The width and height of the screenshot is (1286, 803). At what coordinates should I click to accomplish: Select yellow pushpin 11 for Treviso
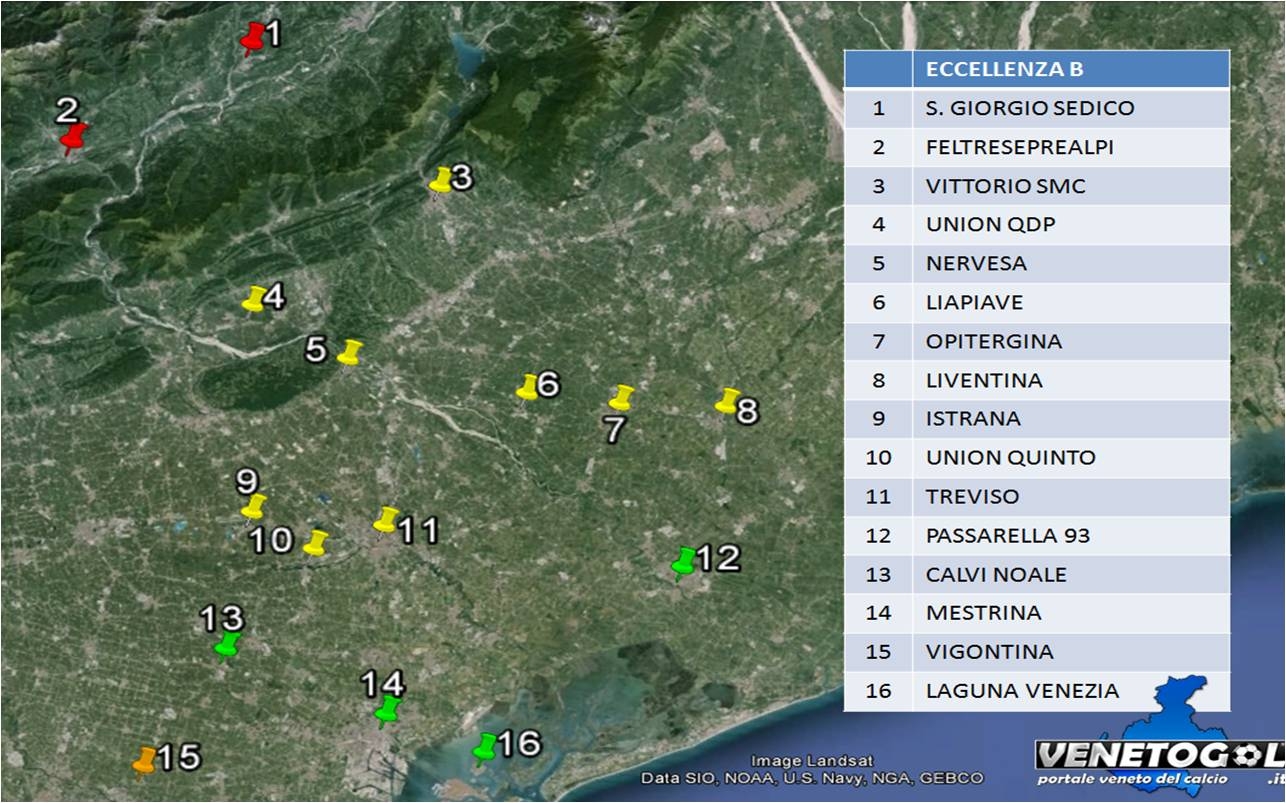tap(386, 519)
